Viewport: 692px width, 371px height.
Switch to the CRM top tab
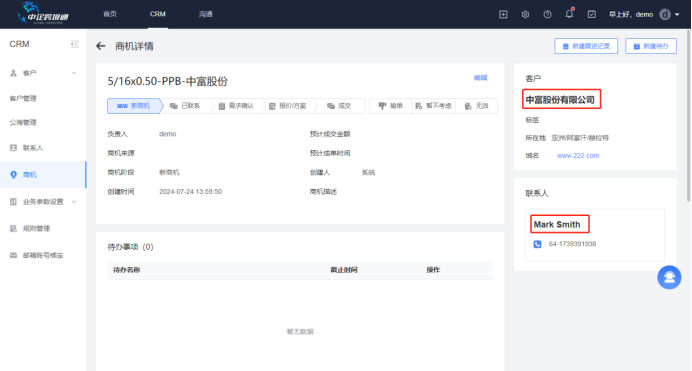point(158,14)
